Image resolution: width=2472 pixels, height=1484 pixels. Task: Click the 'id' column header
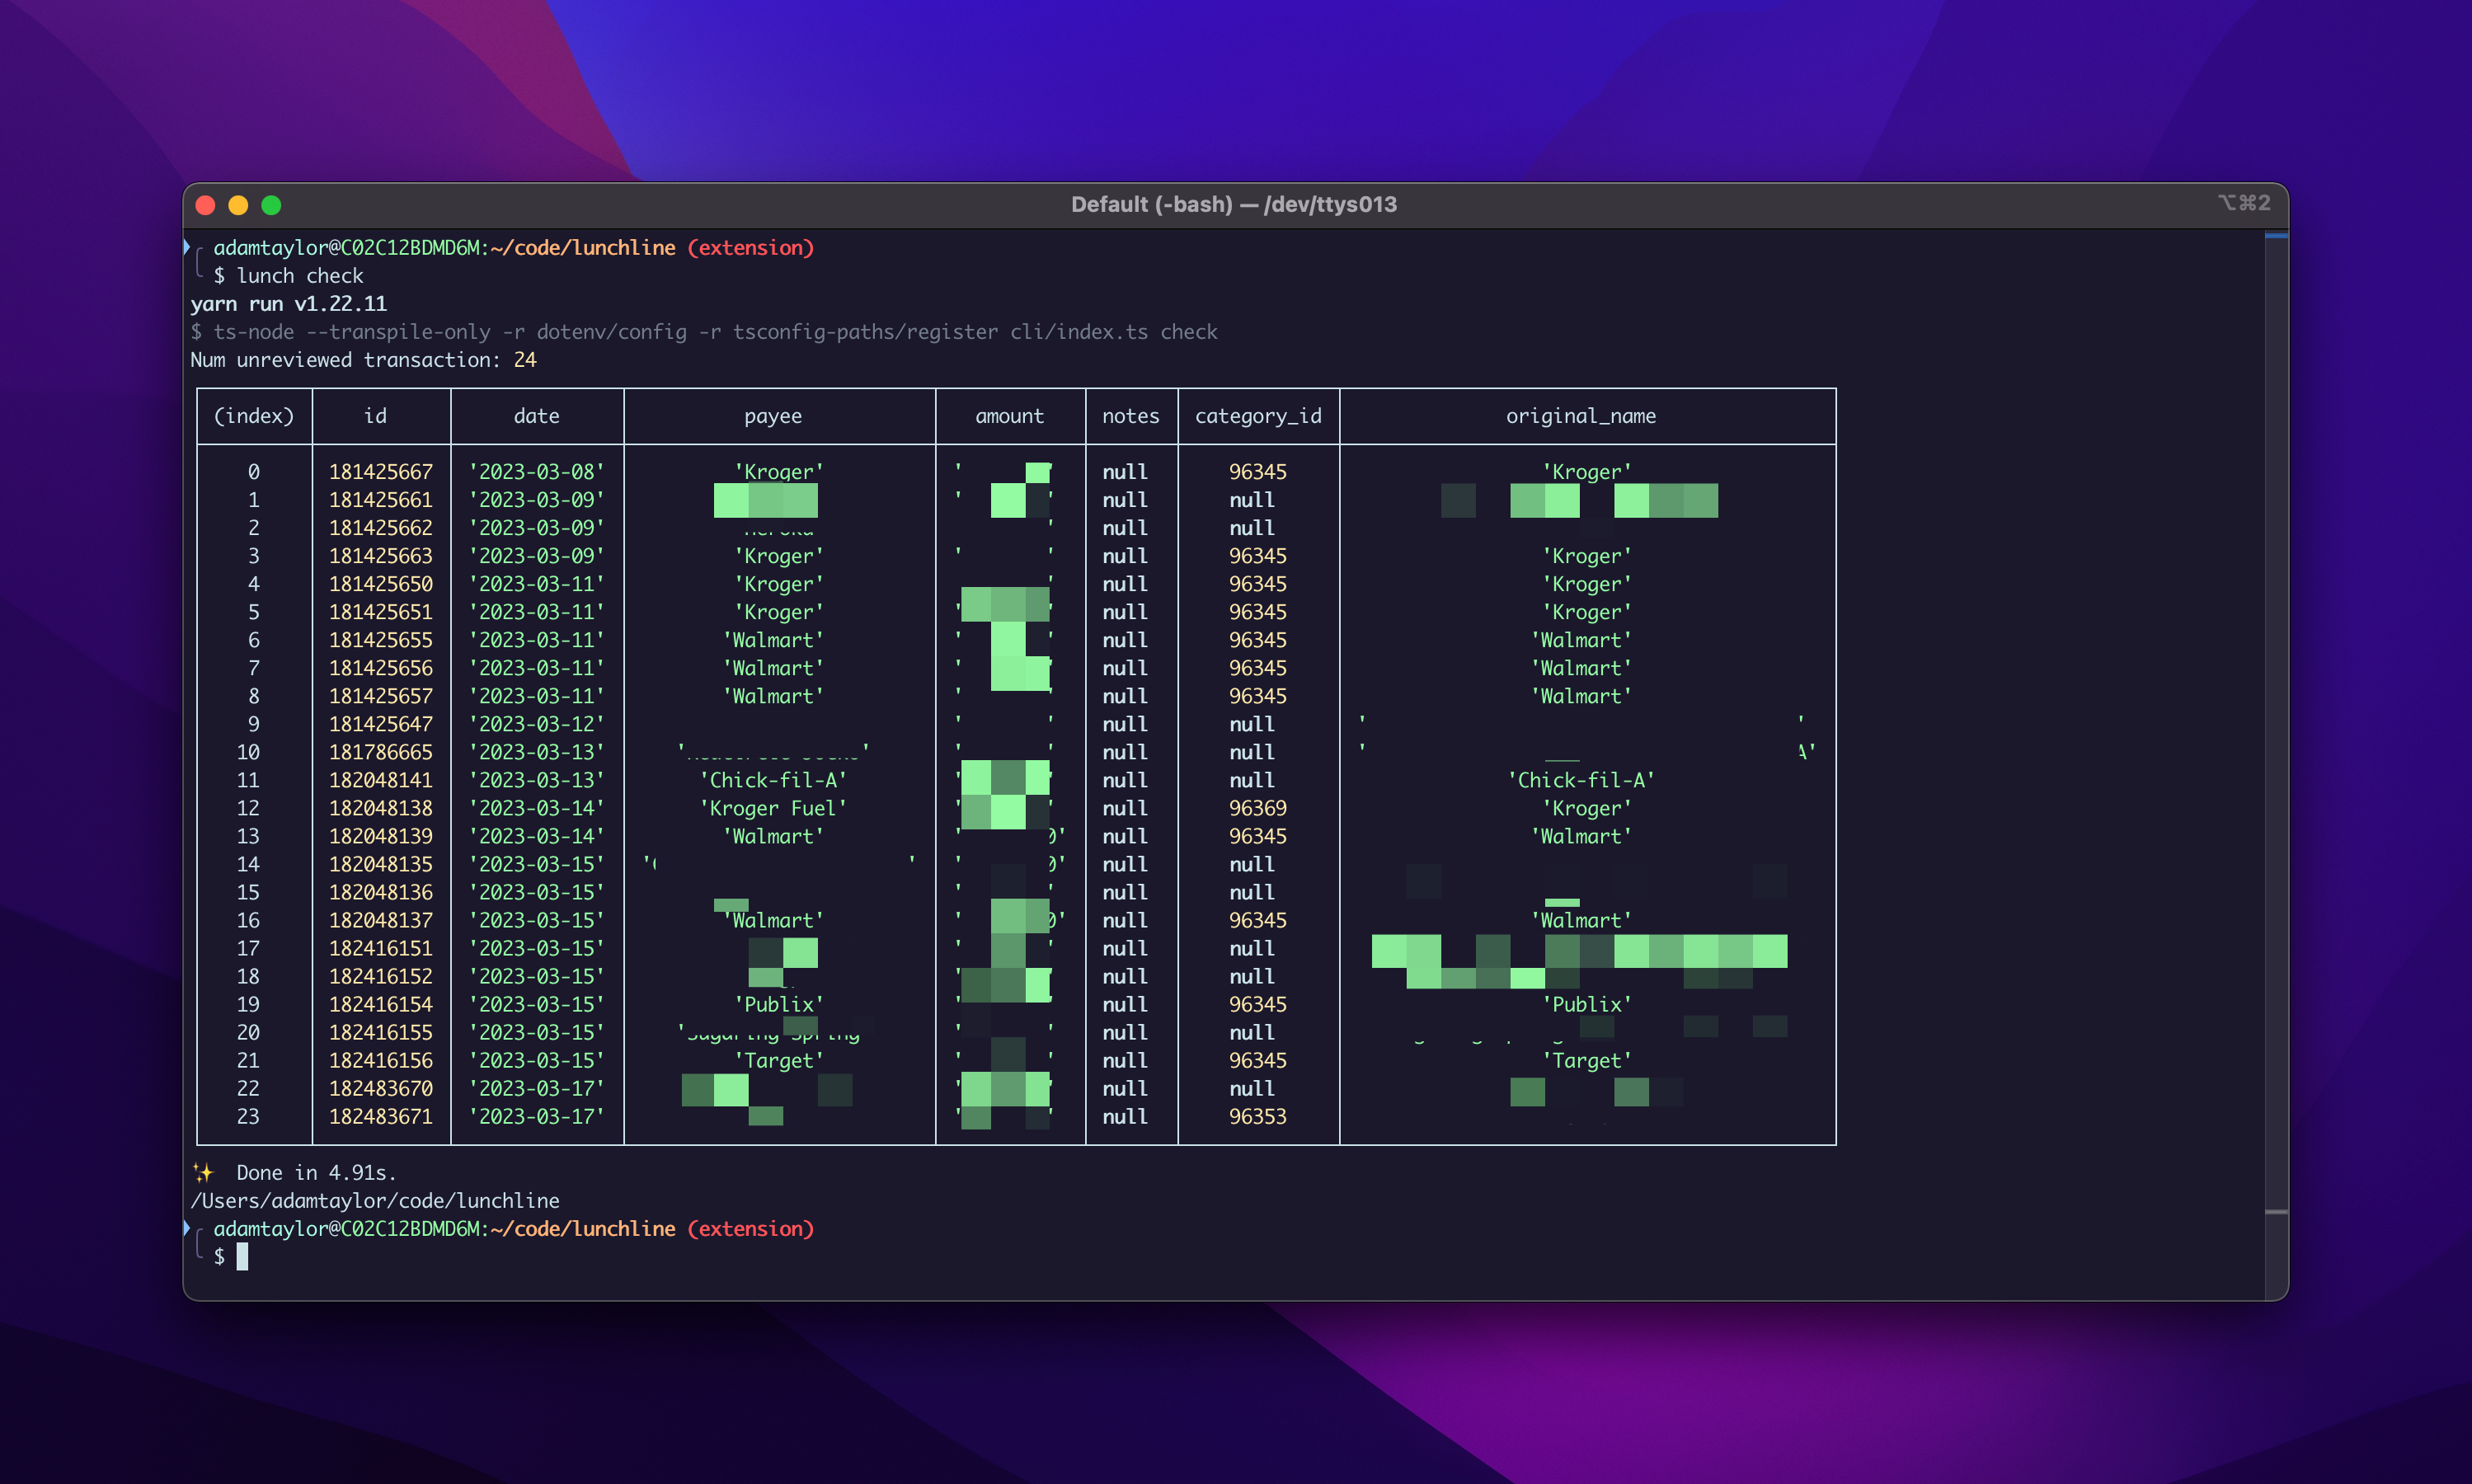375,416
